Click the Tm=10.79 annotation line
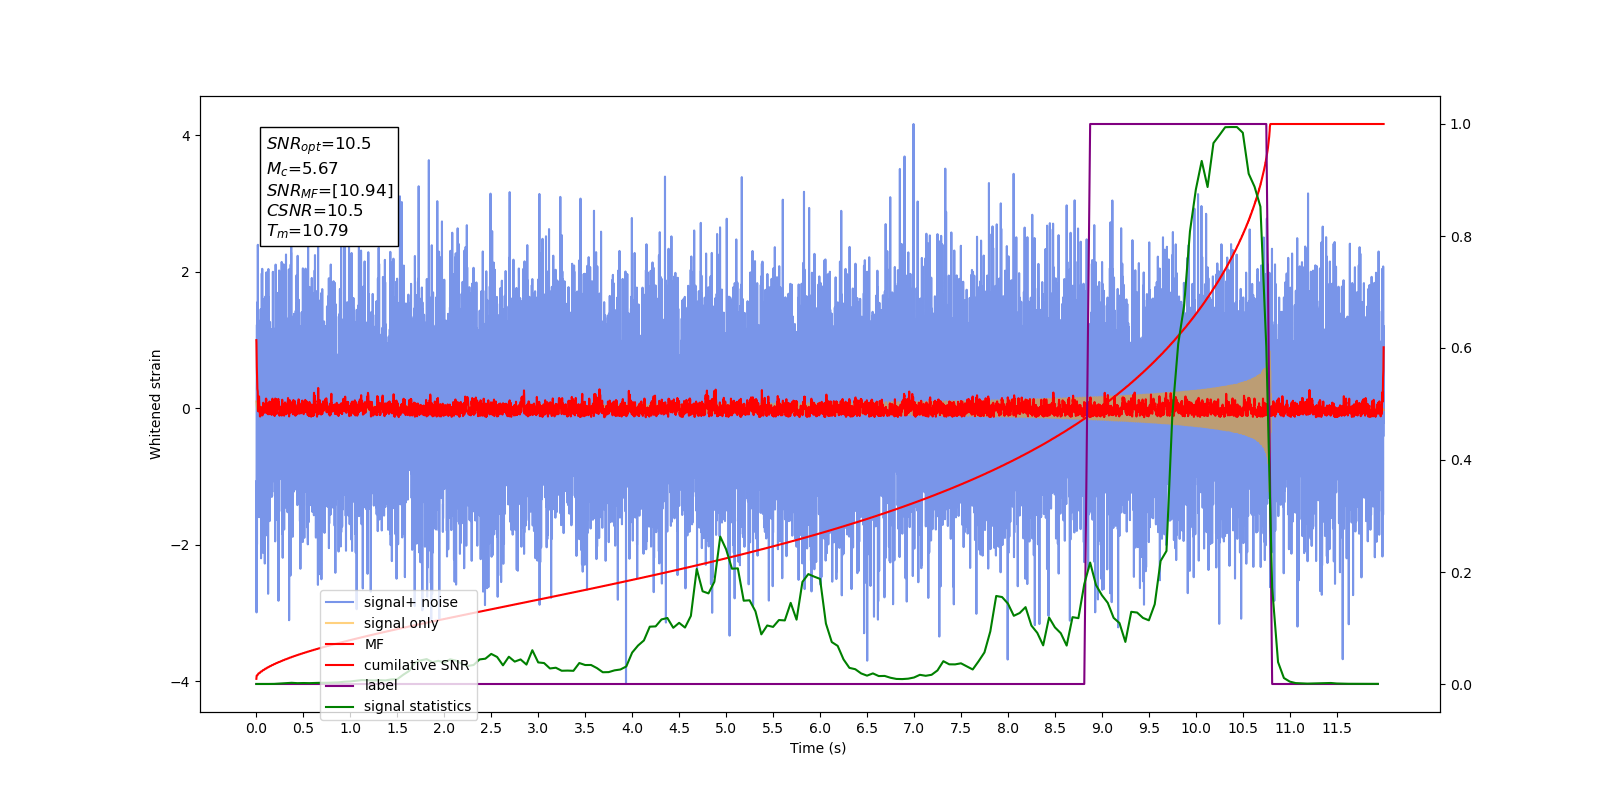The width and height of the screenshot is (1600, 800). [x=307, y=231]
